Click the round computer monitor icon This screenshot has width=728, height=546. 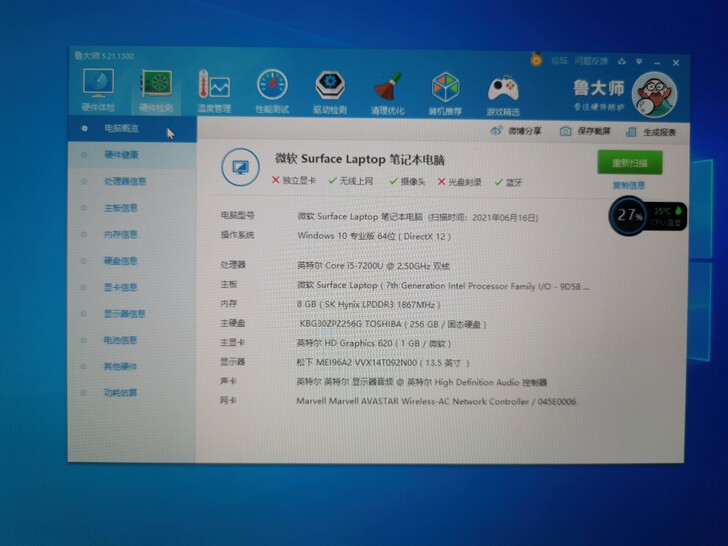tap(240, 167)
